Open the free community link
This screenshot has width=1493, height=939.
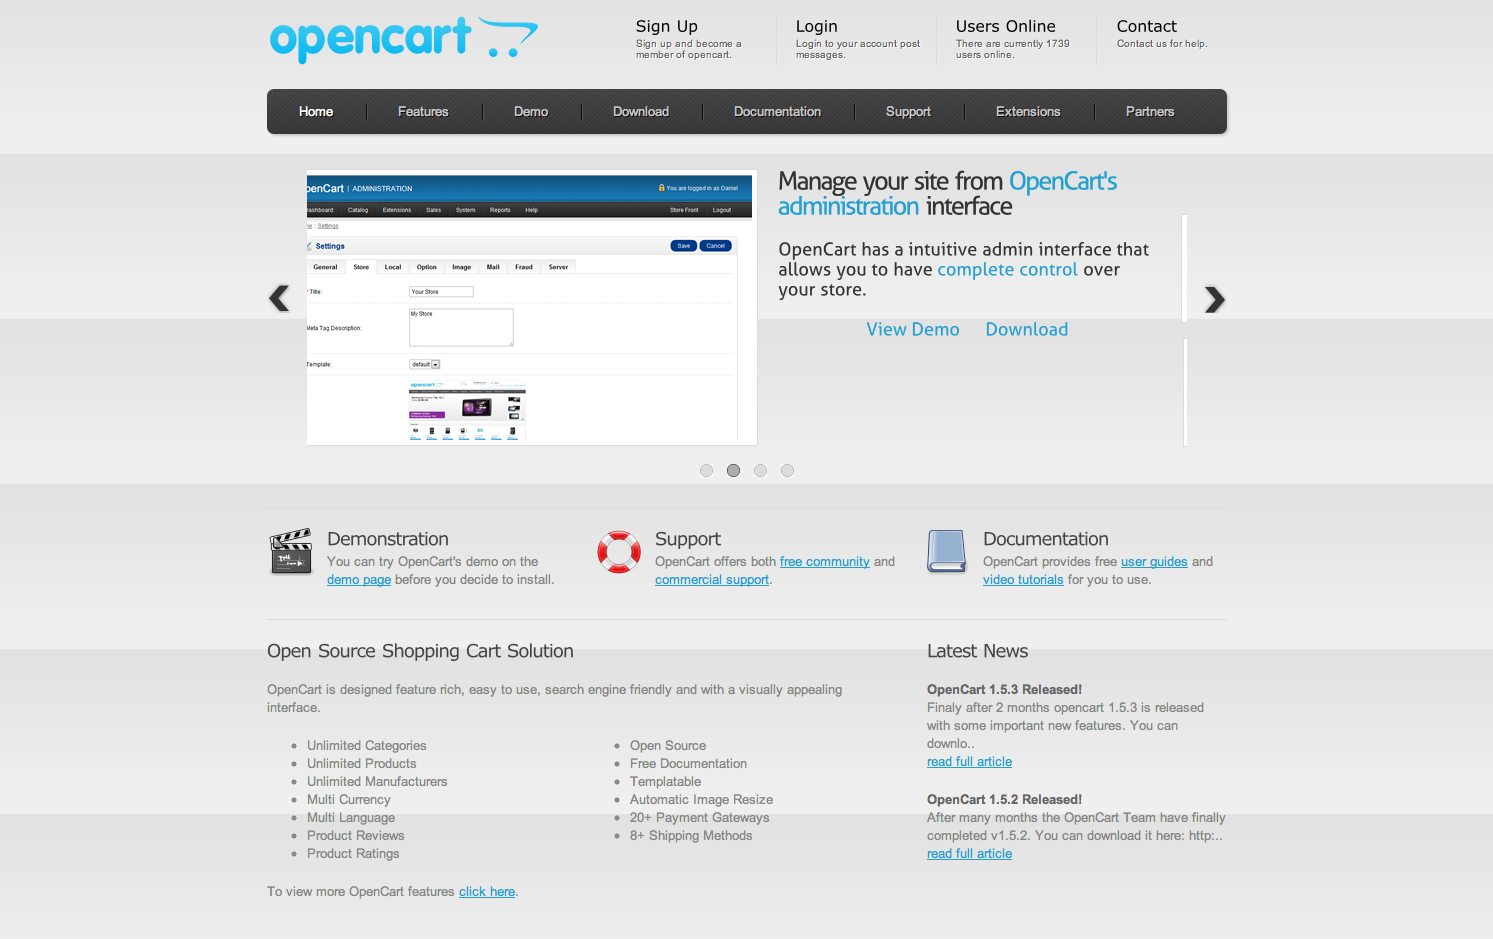pyautogui.click(x=825, y=562)
